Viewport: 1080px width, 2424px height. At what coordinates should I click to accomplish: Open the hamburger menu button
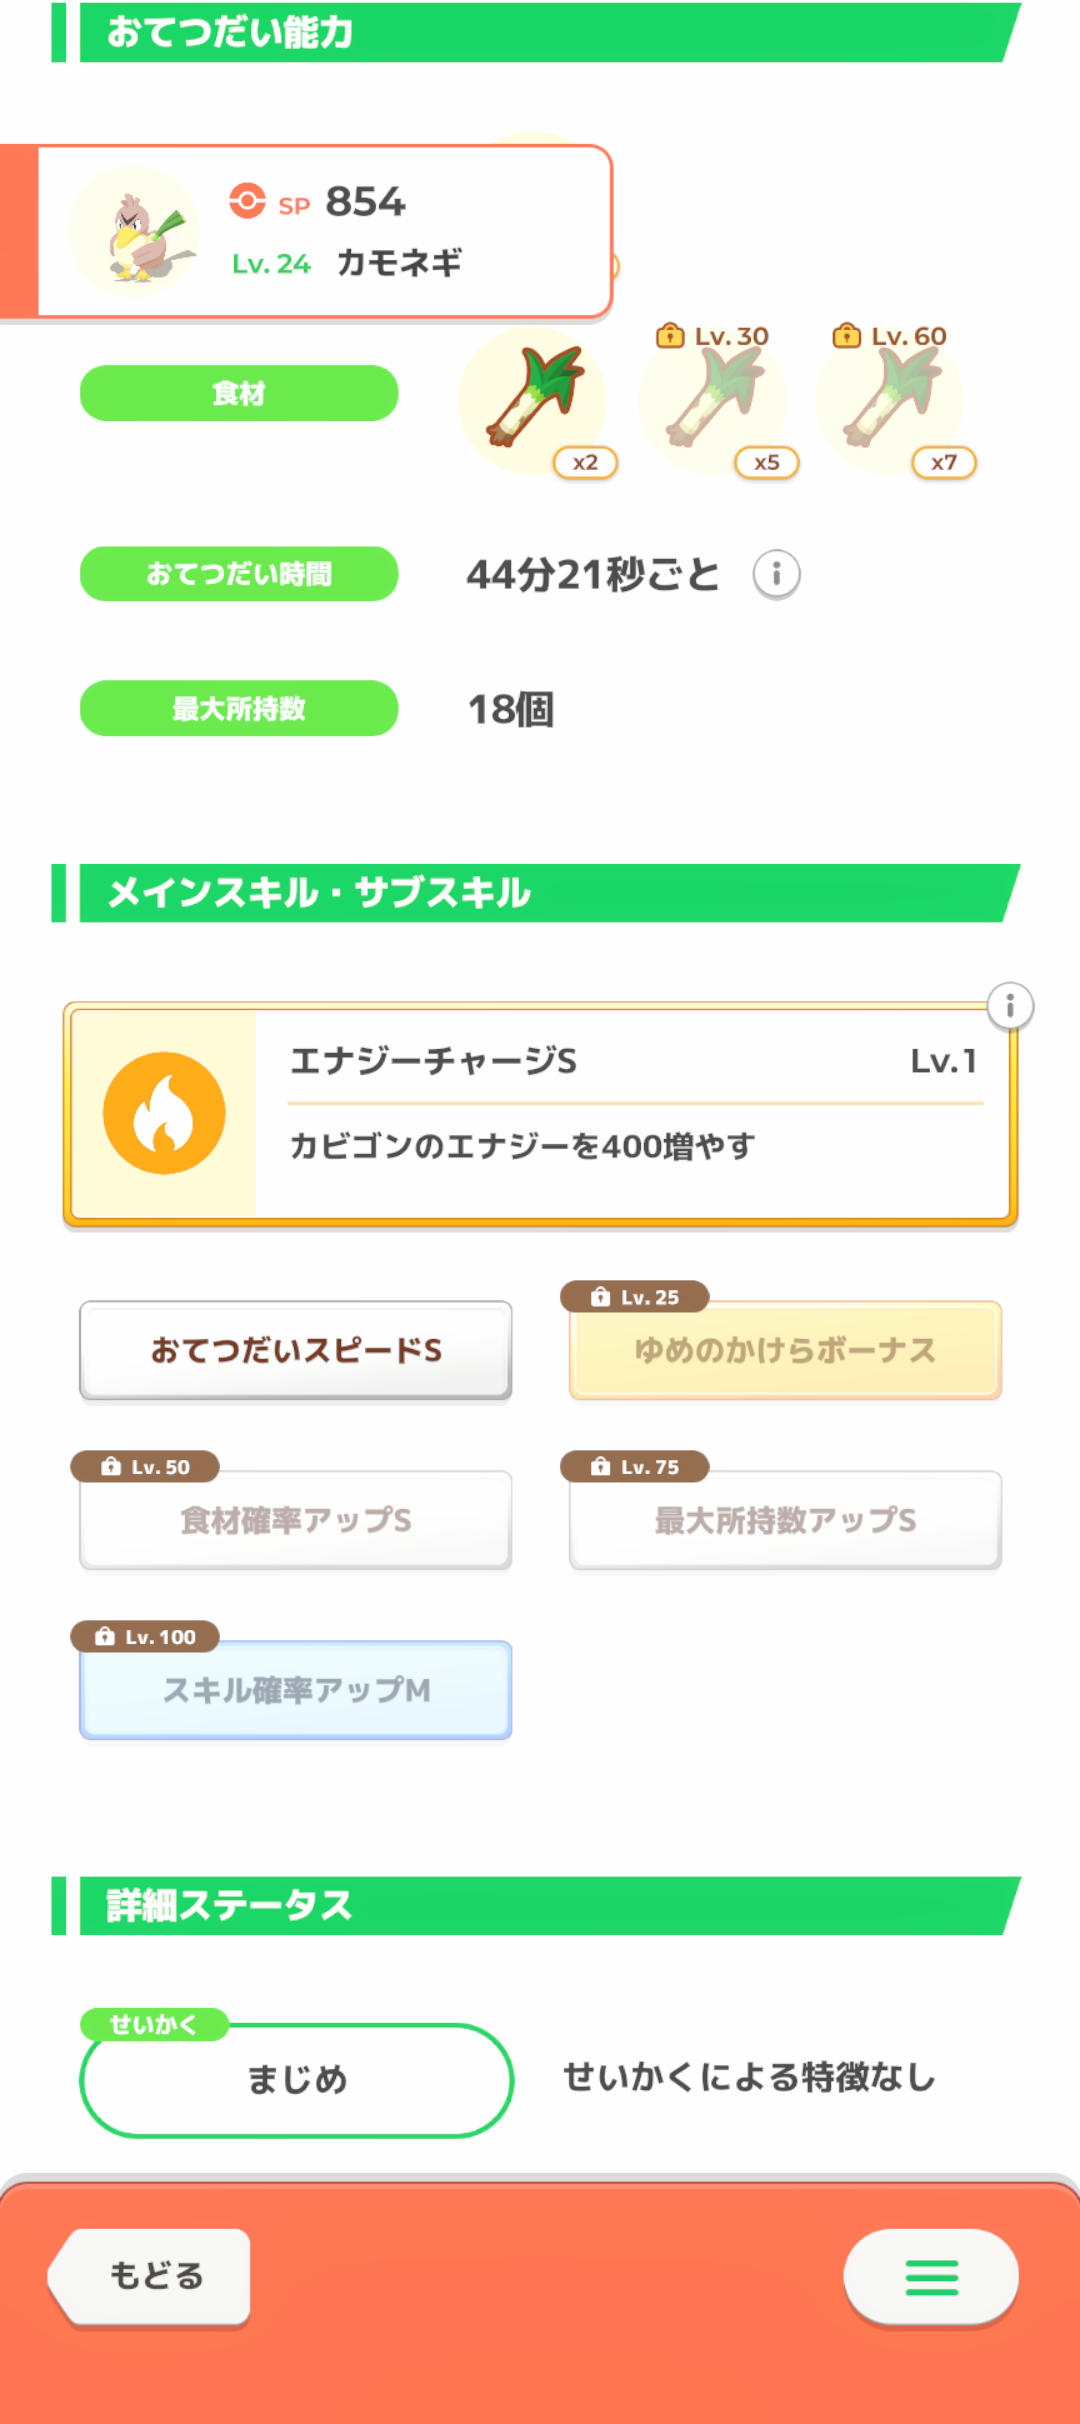931,2277
